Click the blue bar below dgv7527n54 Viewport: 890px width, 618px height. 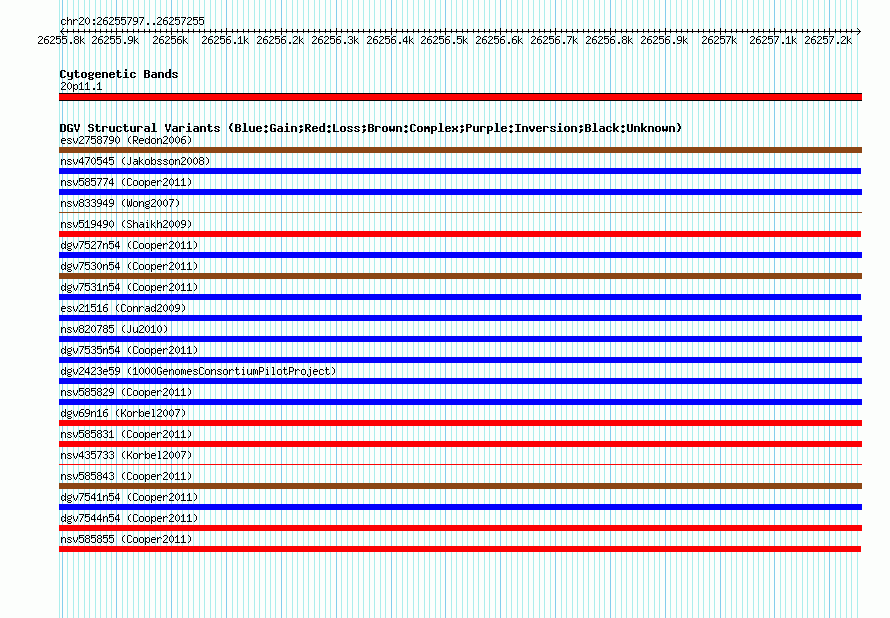(x=460, y=255)
